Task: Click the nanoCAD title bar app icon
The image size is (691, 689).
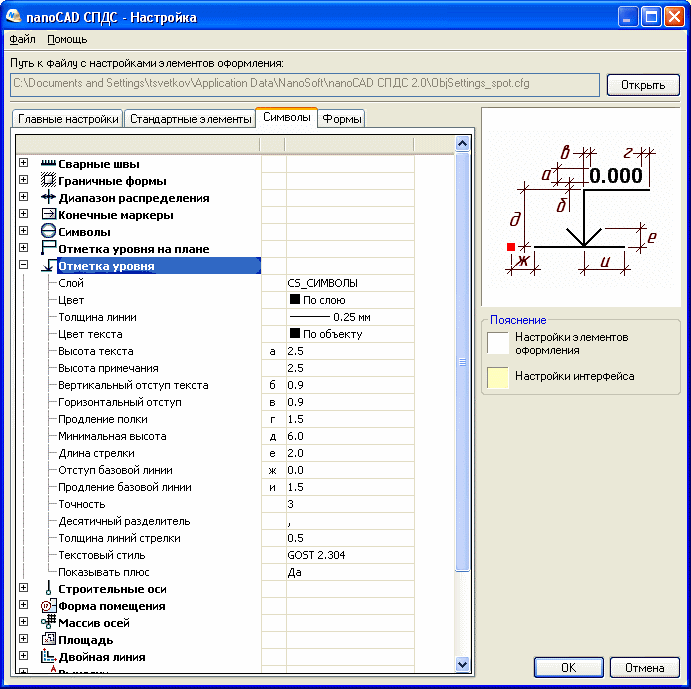Action: (14, 17)
